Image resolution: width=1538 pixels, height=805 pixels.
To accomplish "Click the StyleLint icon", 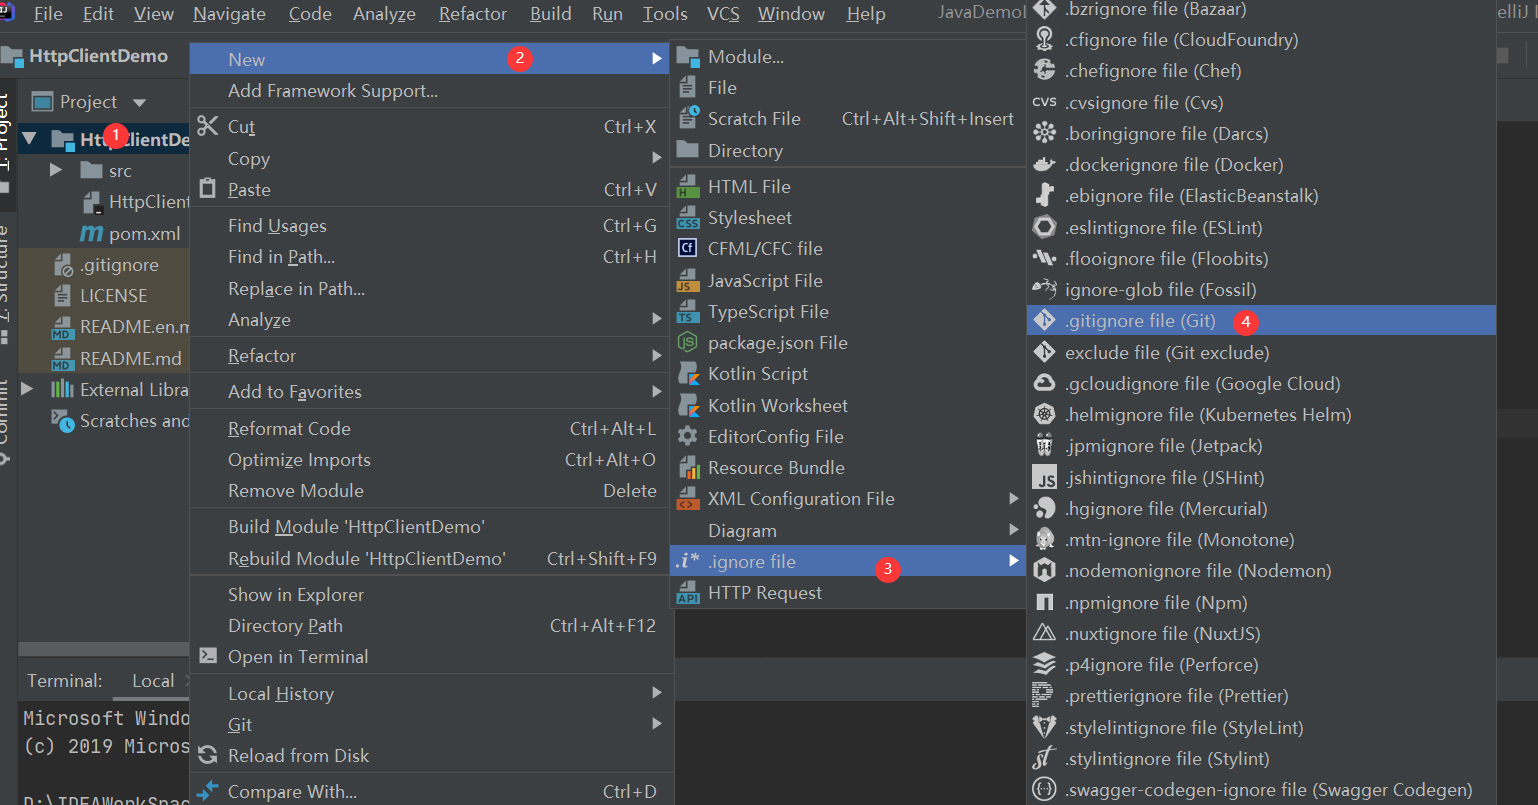I will [x=1044, y=727].
